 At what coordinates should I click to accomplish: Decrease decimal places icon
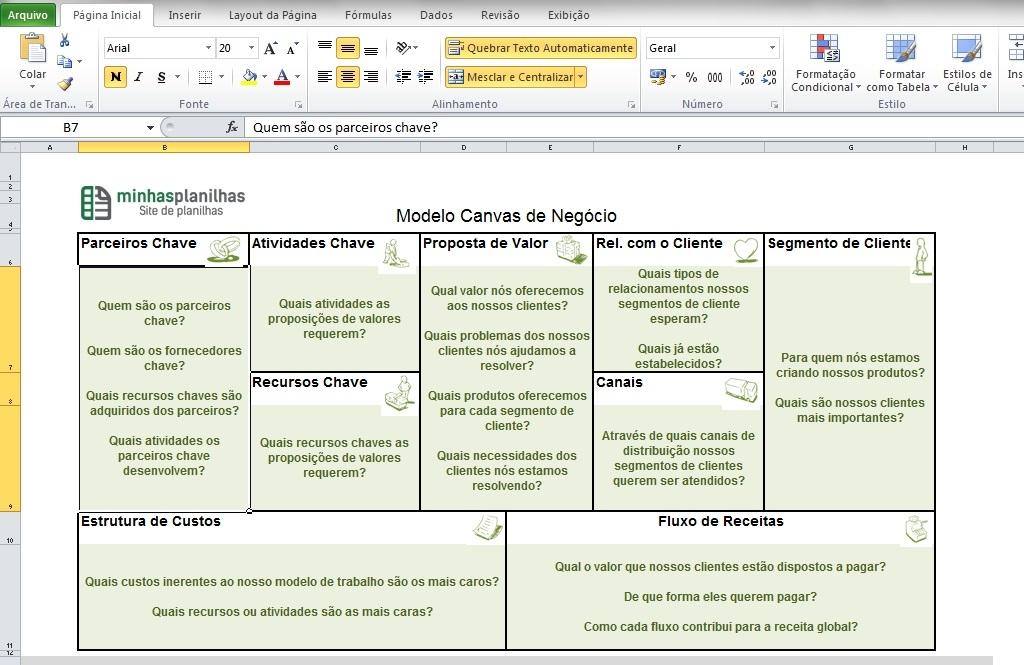click(x=769, y=77)
